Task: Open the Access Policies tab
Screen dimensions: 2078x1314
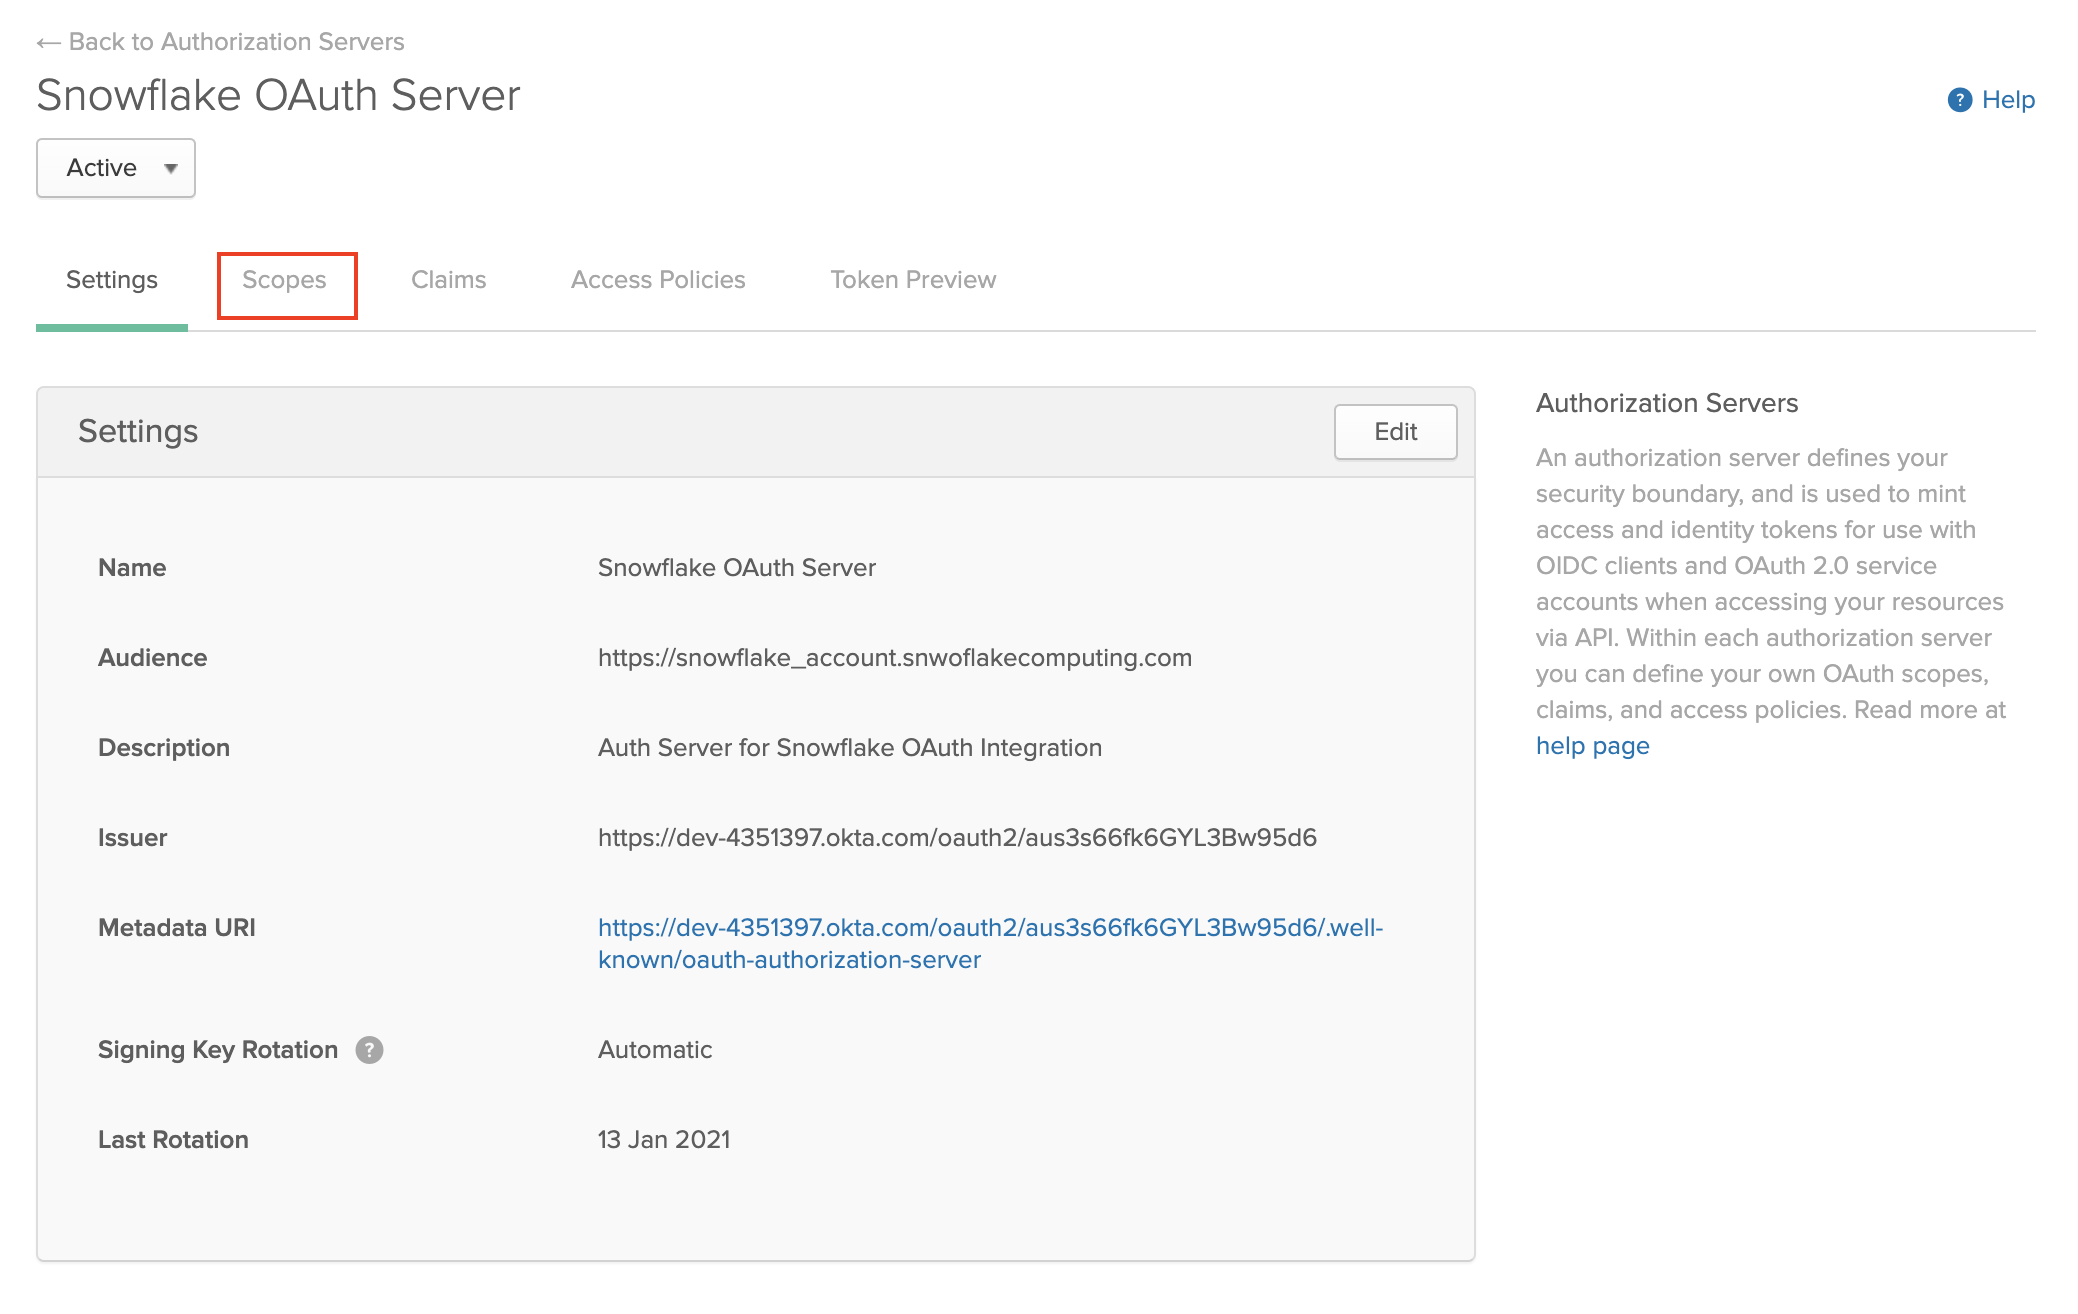Action: [x=657, y=280]
